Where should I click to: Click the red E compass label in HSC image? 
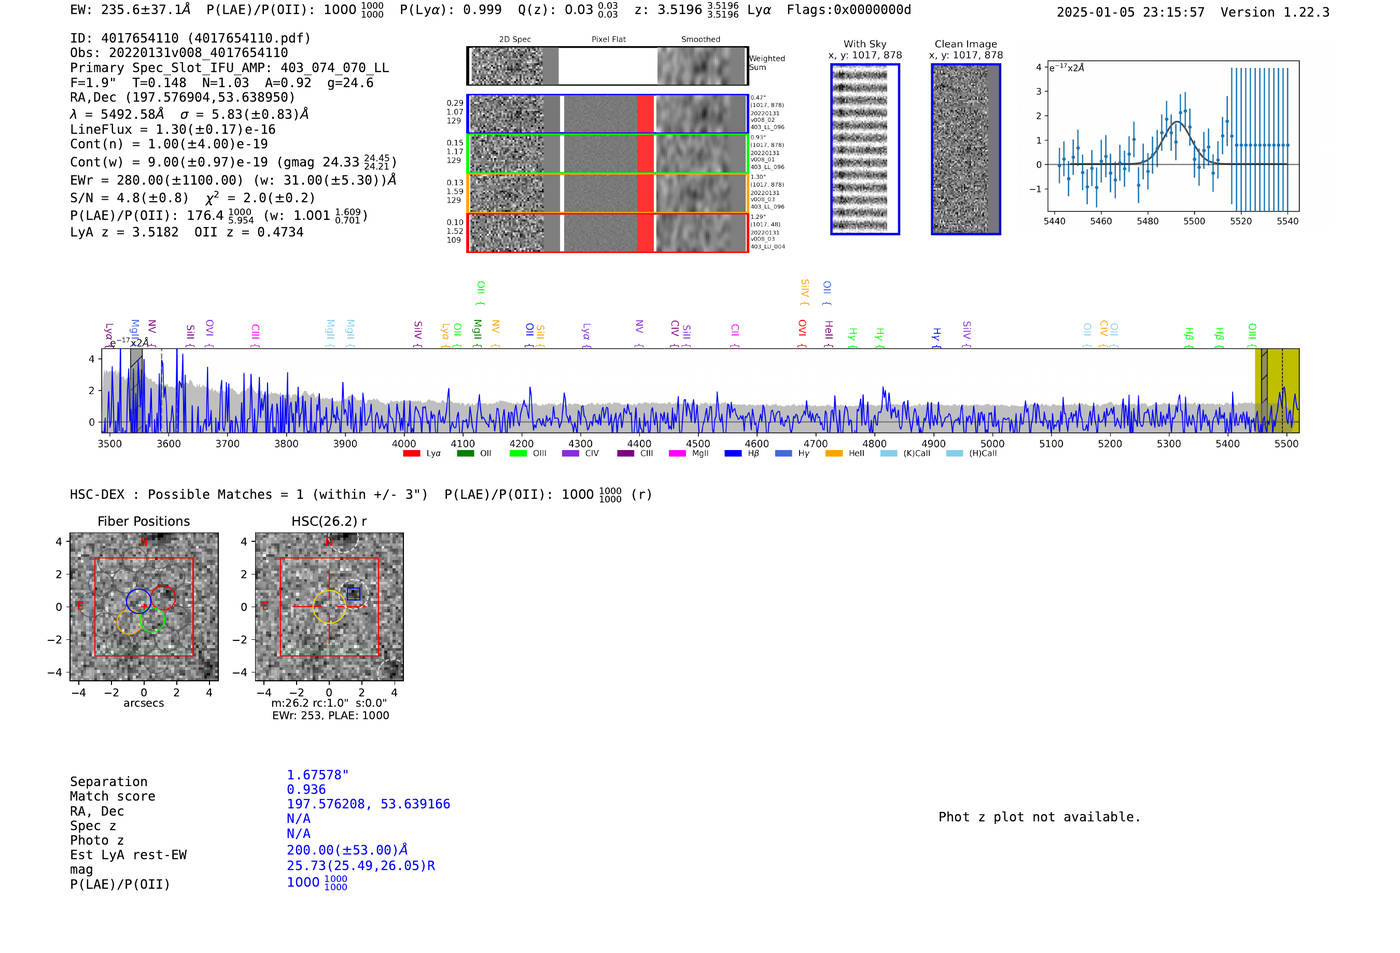pos(263,606)
